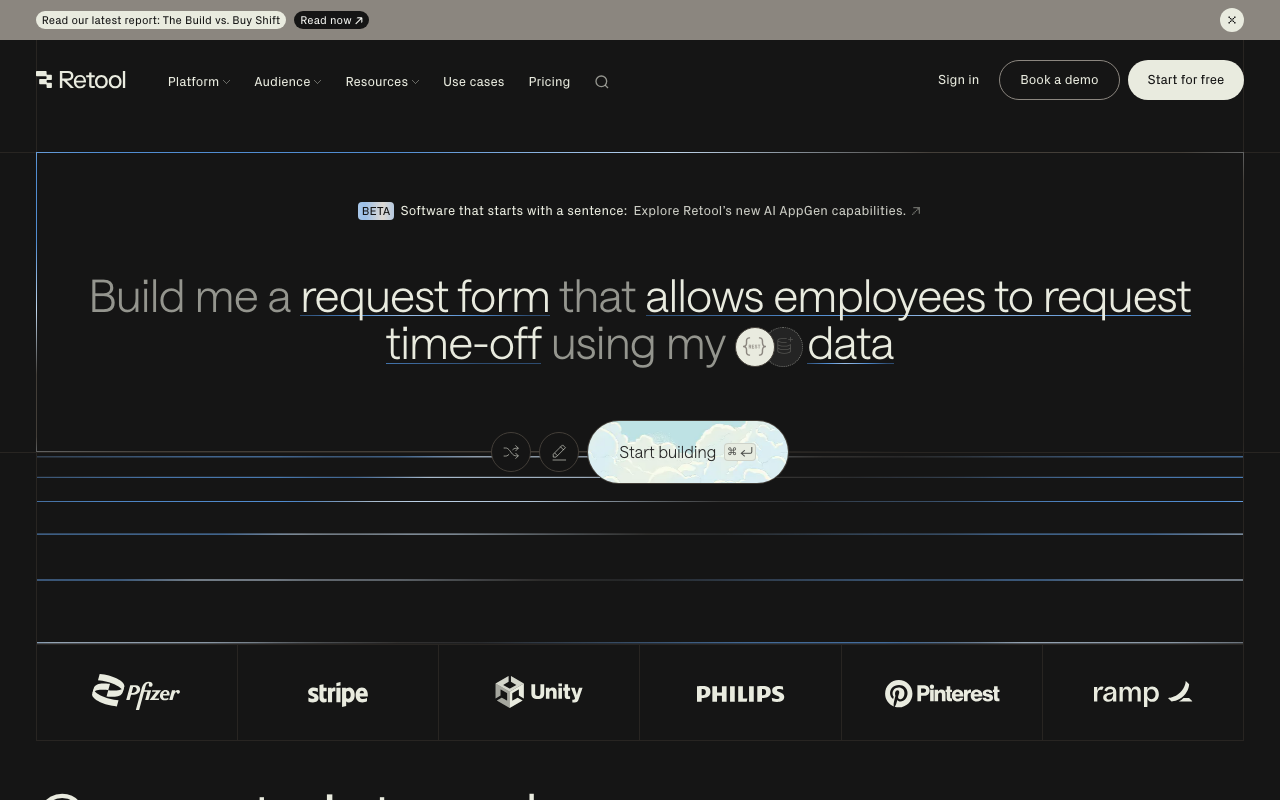The image size is (1280, 800).
Task: Click the Sign in link
Action: coord(958,79)
